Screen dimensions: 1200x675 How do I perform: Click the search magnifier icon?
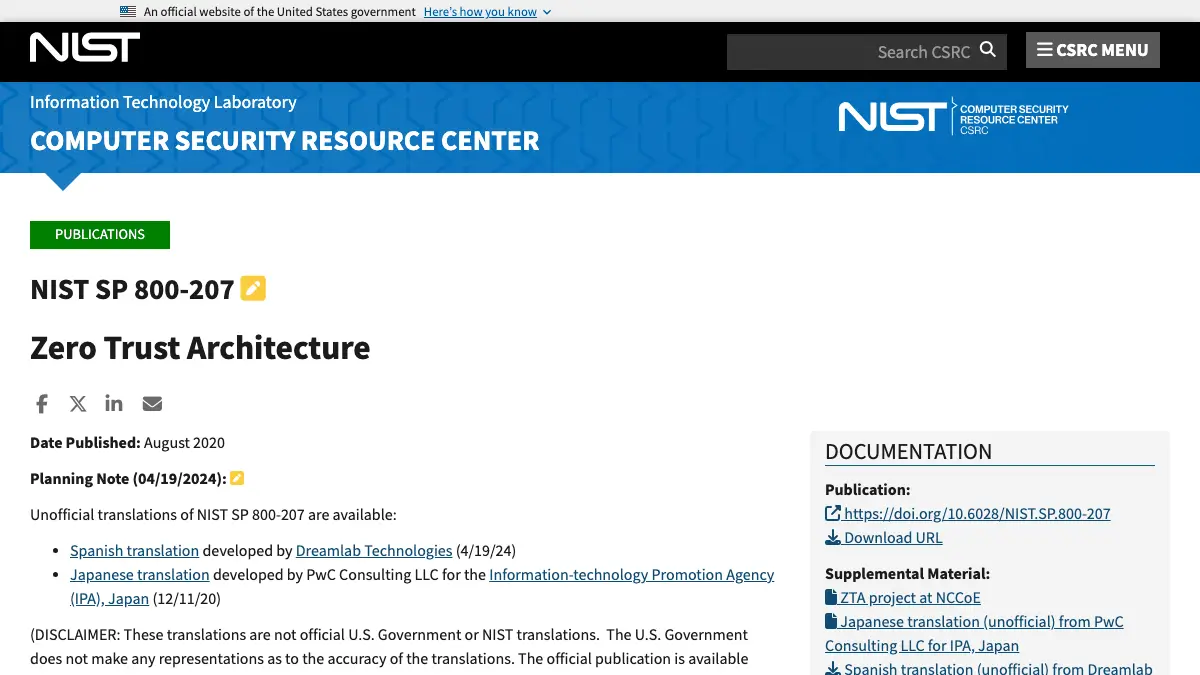click(x=988, y=50)
